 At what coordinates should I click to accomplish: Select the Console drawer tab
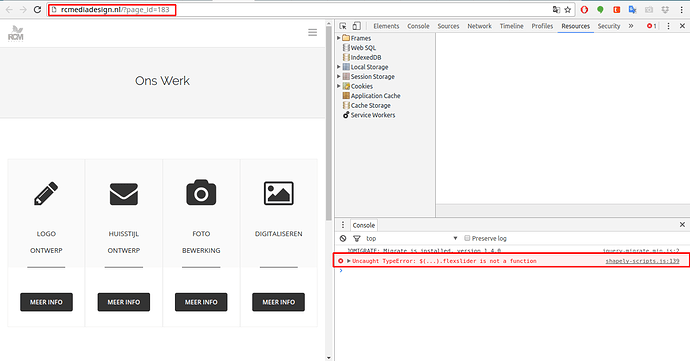pos(363,225)
